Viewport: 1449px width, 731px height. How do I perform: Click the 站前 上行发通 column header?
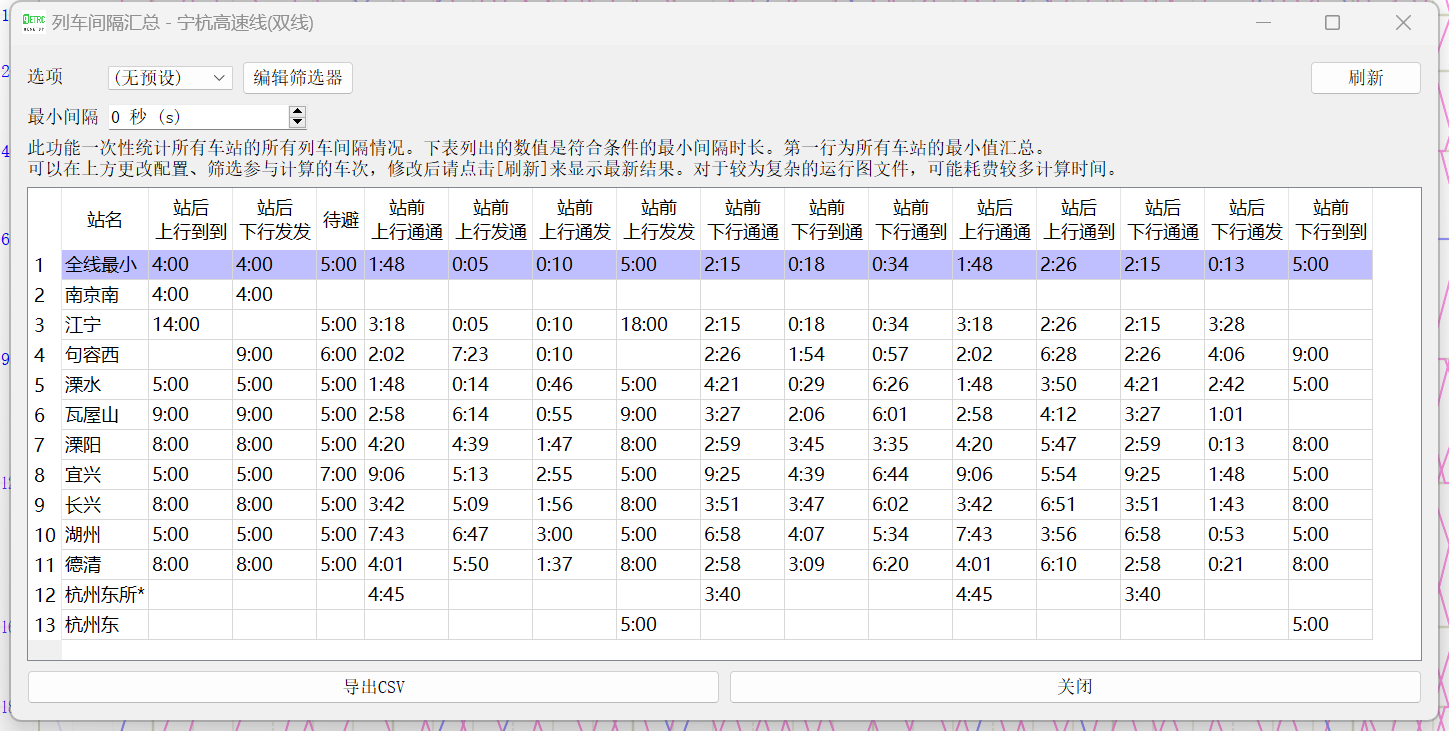click(491, 220)
